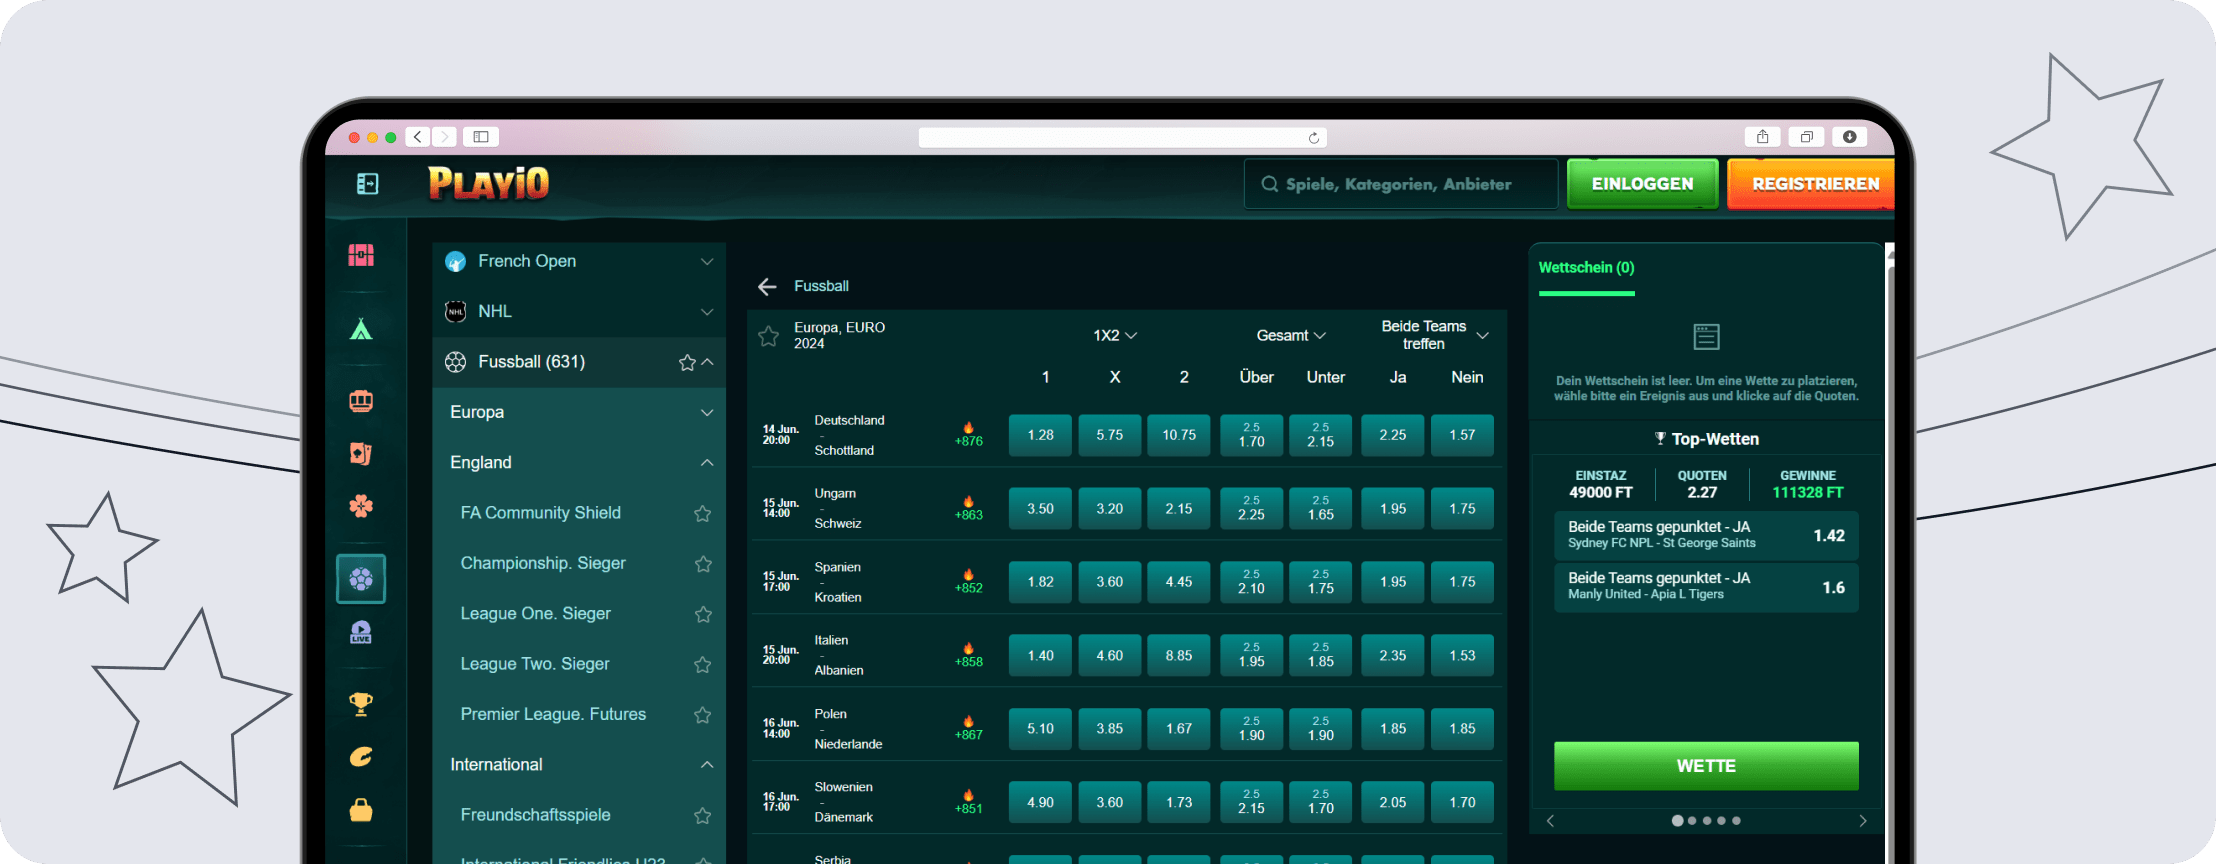The width and height of the screenshot is (2216, 864).
Task: Open the shopping bag sidebar icon
Action: (x=361, y=810)
